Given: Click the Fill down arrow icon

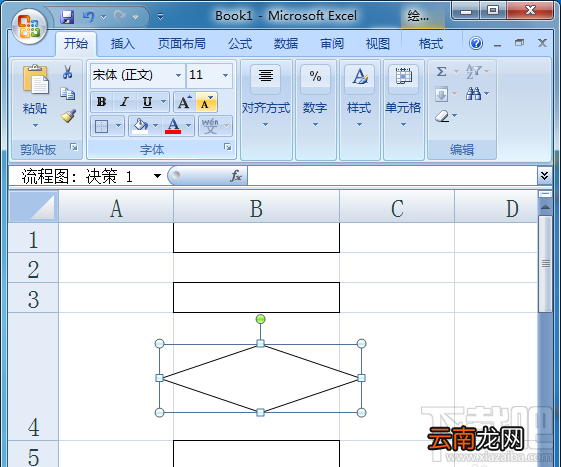Looking at the screenshot, I should click(442, 94).
